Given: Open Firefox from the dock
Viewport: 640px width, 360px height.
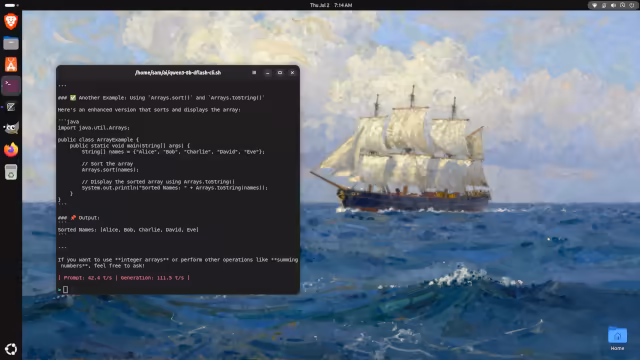Looking at the screenshot, I should coord(11,150).
